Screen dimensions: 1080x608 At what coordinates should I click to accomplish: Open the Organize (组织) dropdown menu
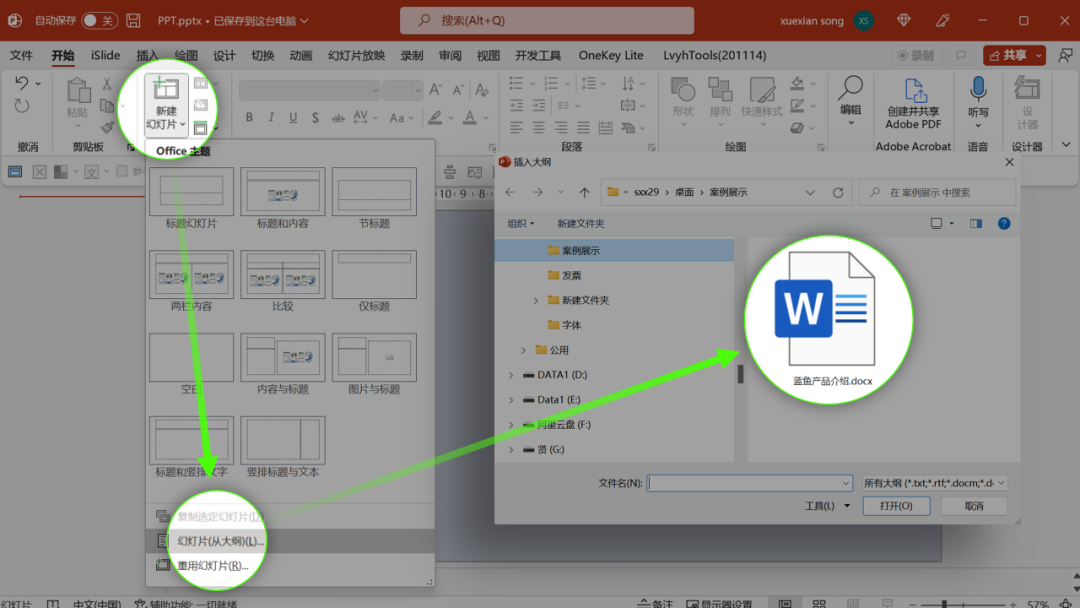(x=520, y=223)
